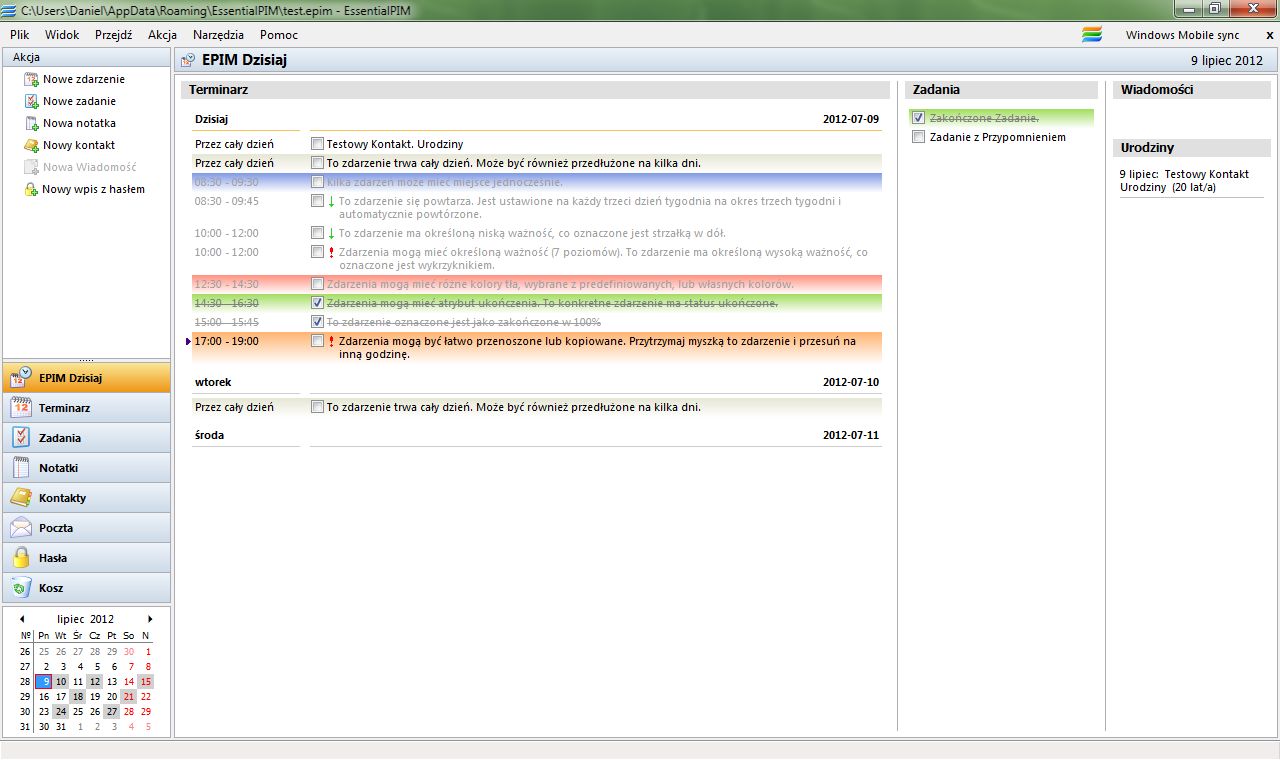This screenshot has height=760, width=1280.
Task: Select day 24 in mini calendar
Action: (x=61, y=711)
